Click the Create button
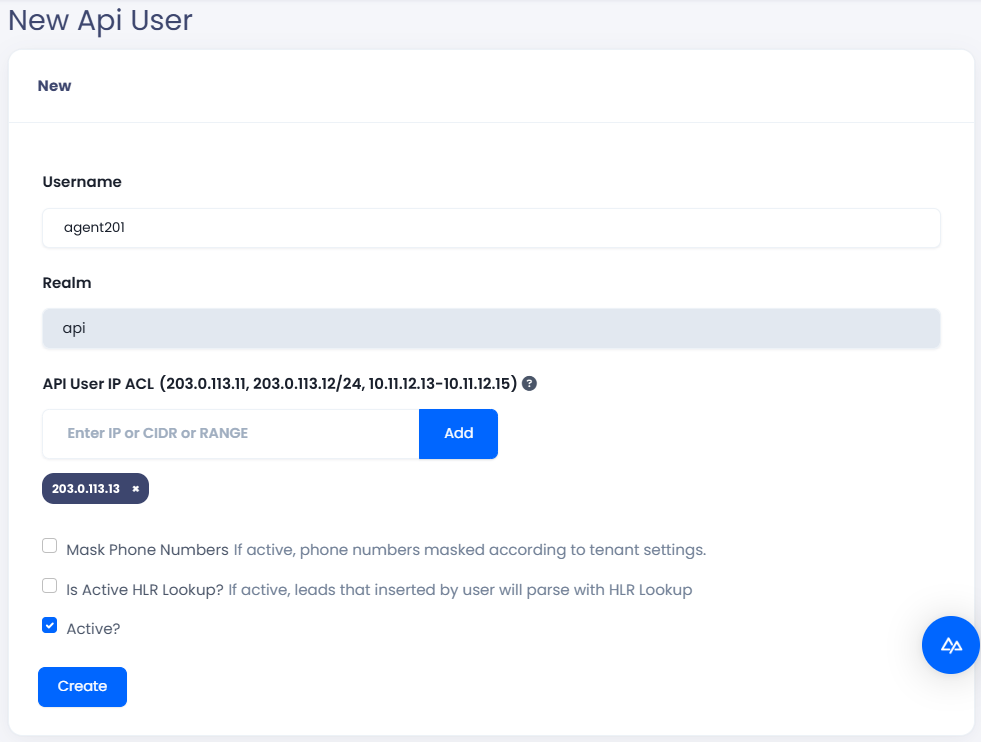The image size is (981, 742). 83,686
